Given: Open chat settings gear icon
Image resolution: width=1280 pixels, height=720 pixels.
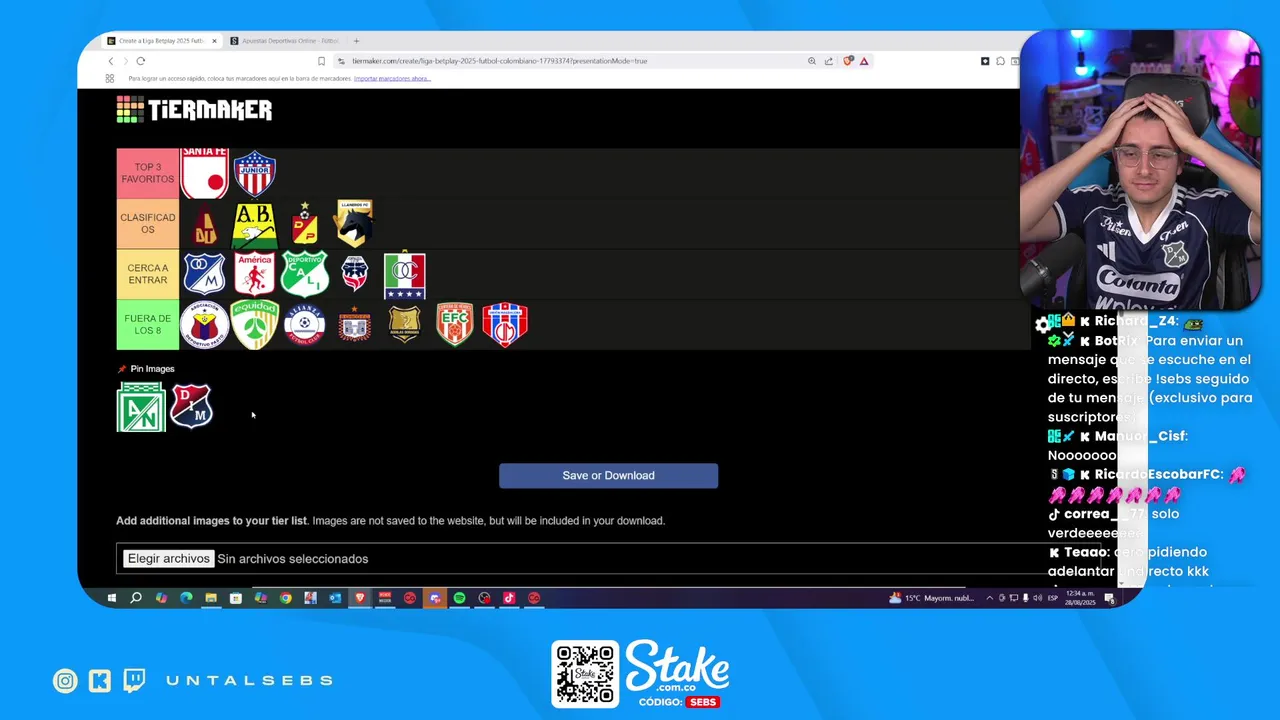Looking at the screenshot, I should click(1042, 324).
